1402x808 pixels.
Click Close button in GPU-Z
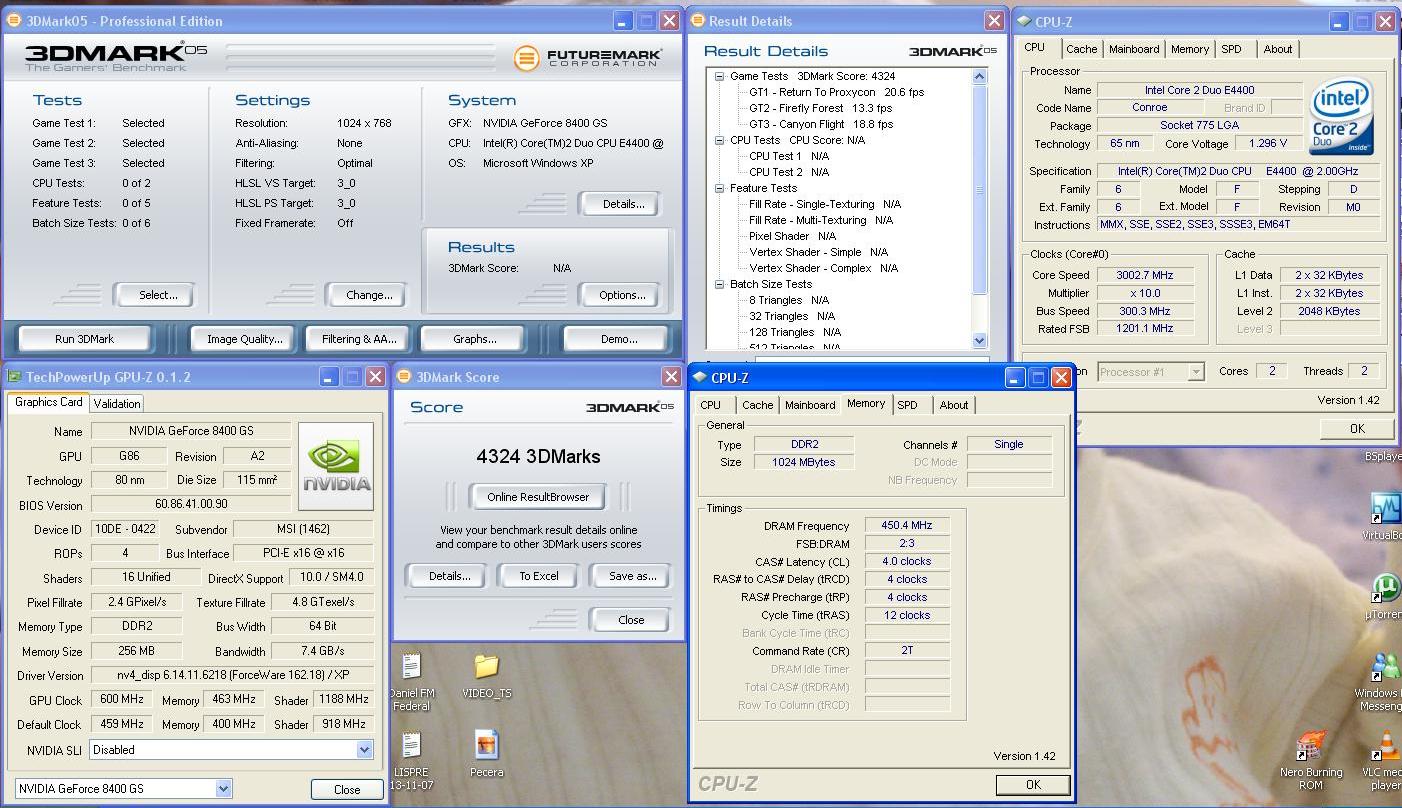(347, 789)
